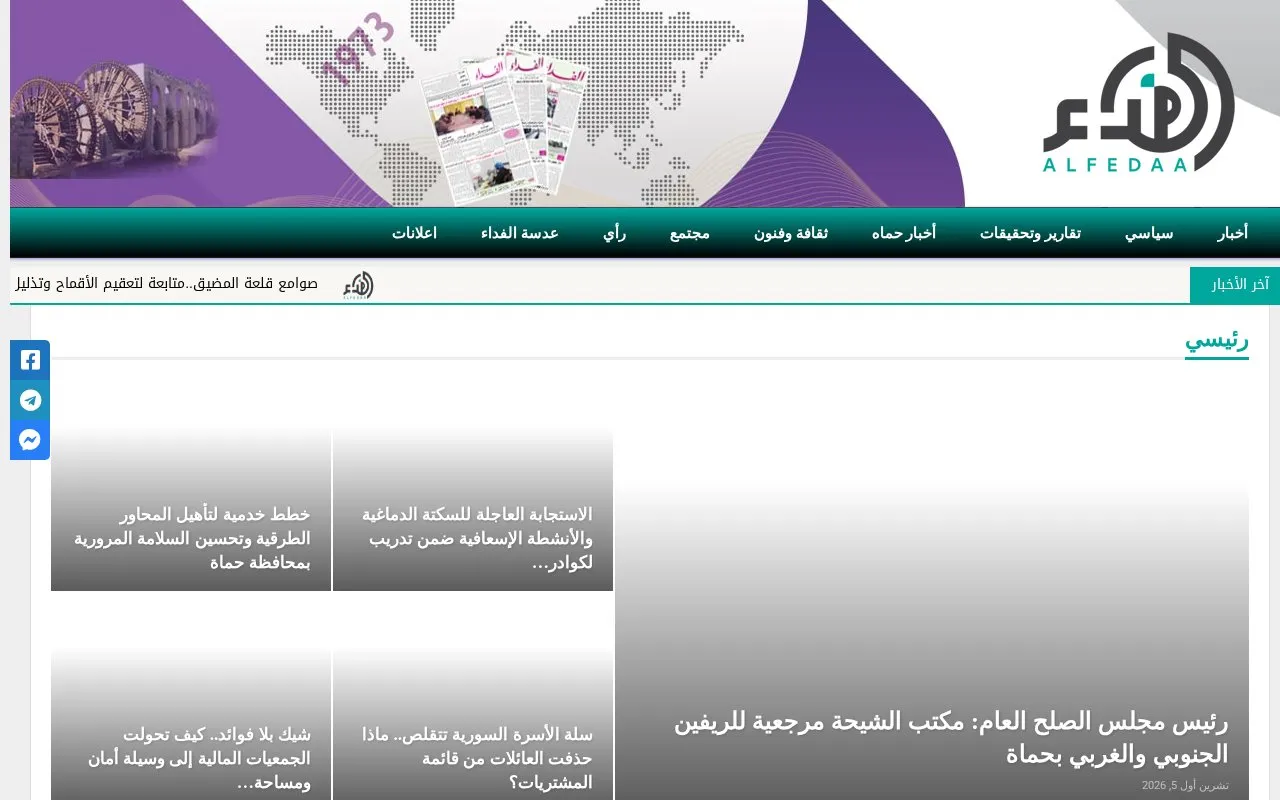Go to the ثقافة وفنون section
This screenshot has width=1280, height=800.
[x=791, y=233]
